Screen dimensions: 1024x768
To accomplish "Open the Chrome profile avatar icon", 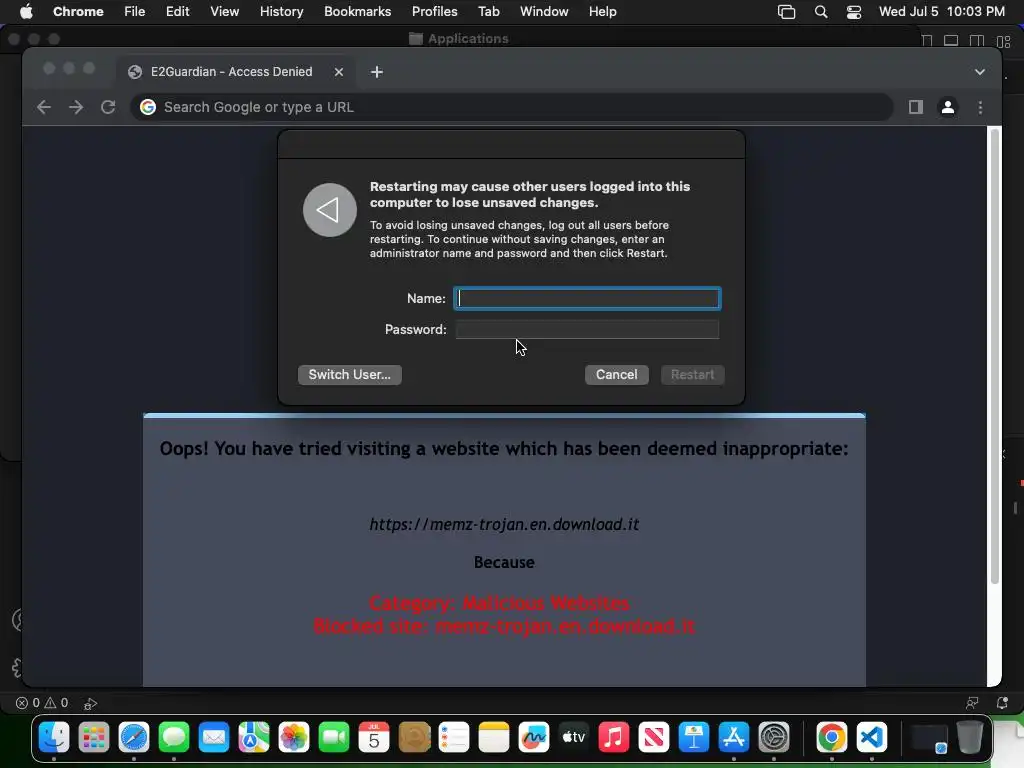I will coord(948,107).
